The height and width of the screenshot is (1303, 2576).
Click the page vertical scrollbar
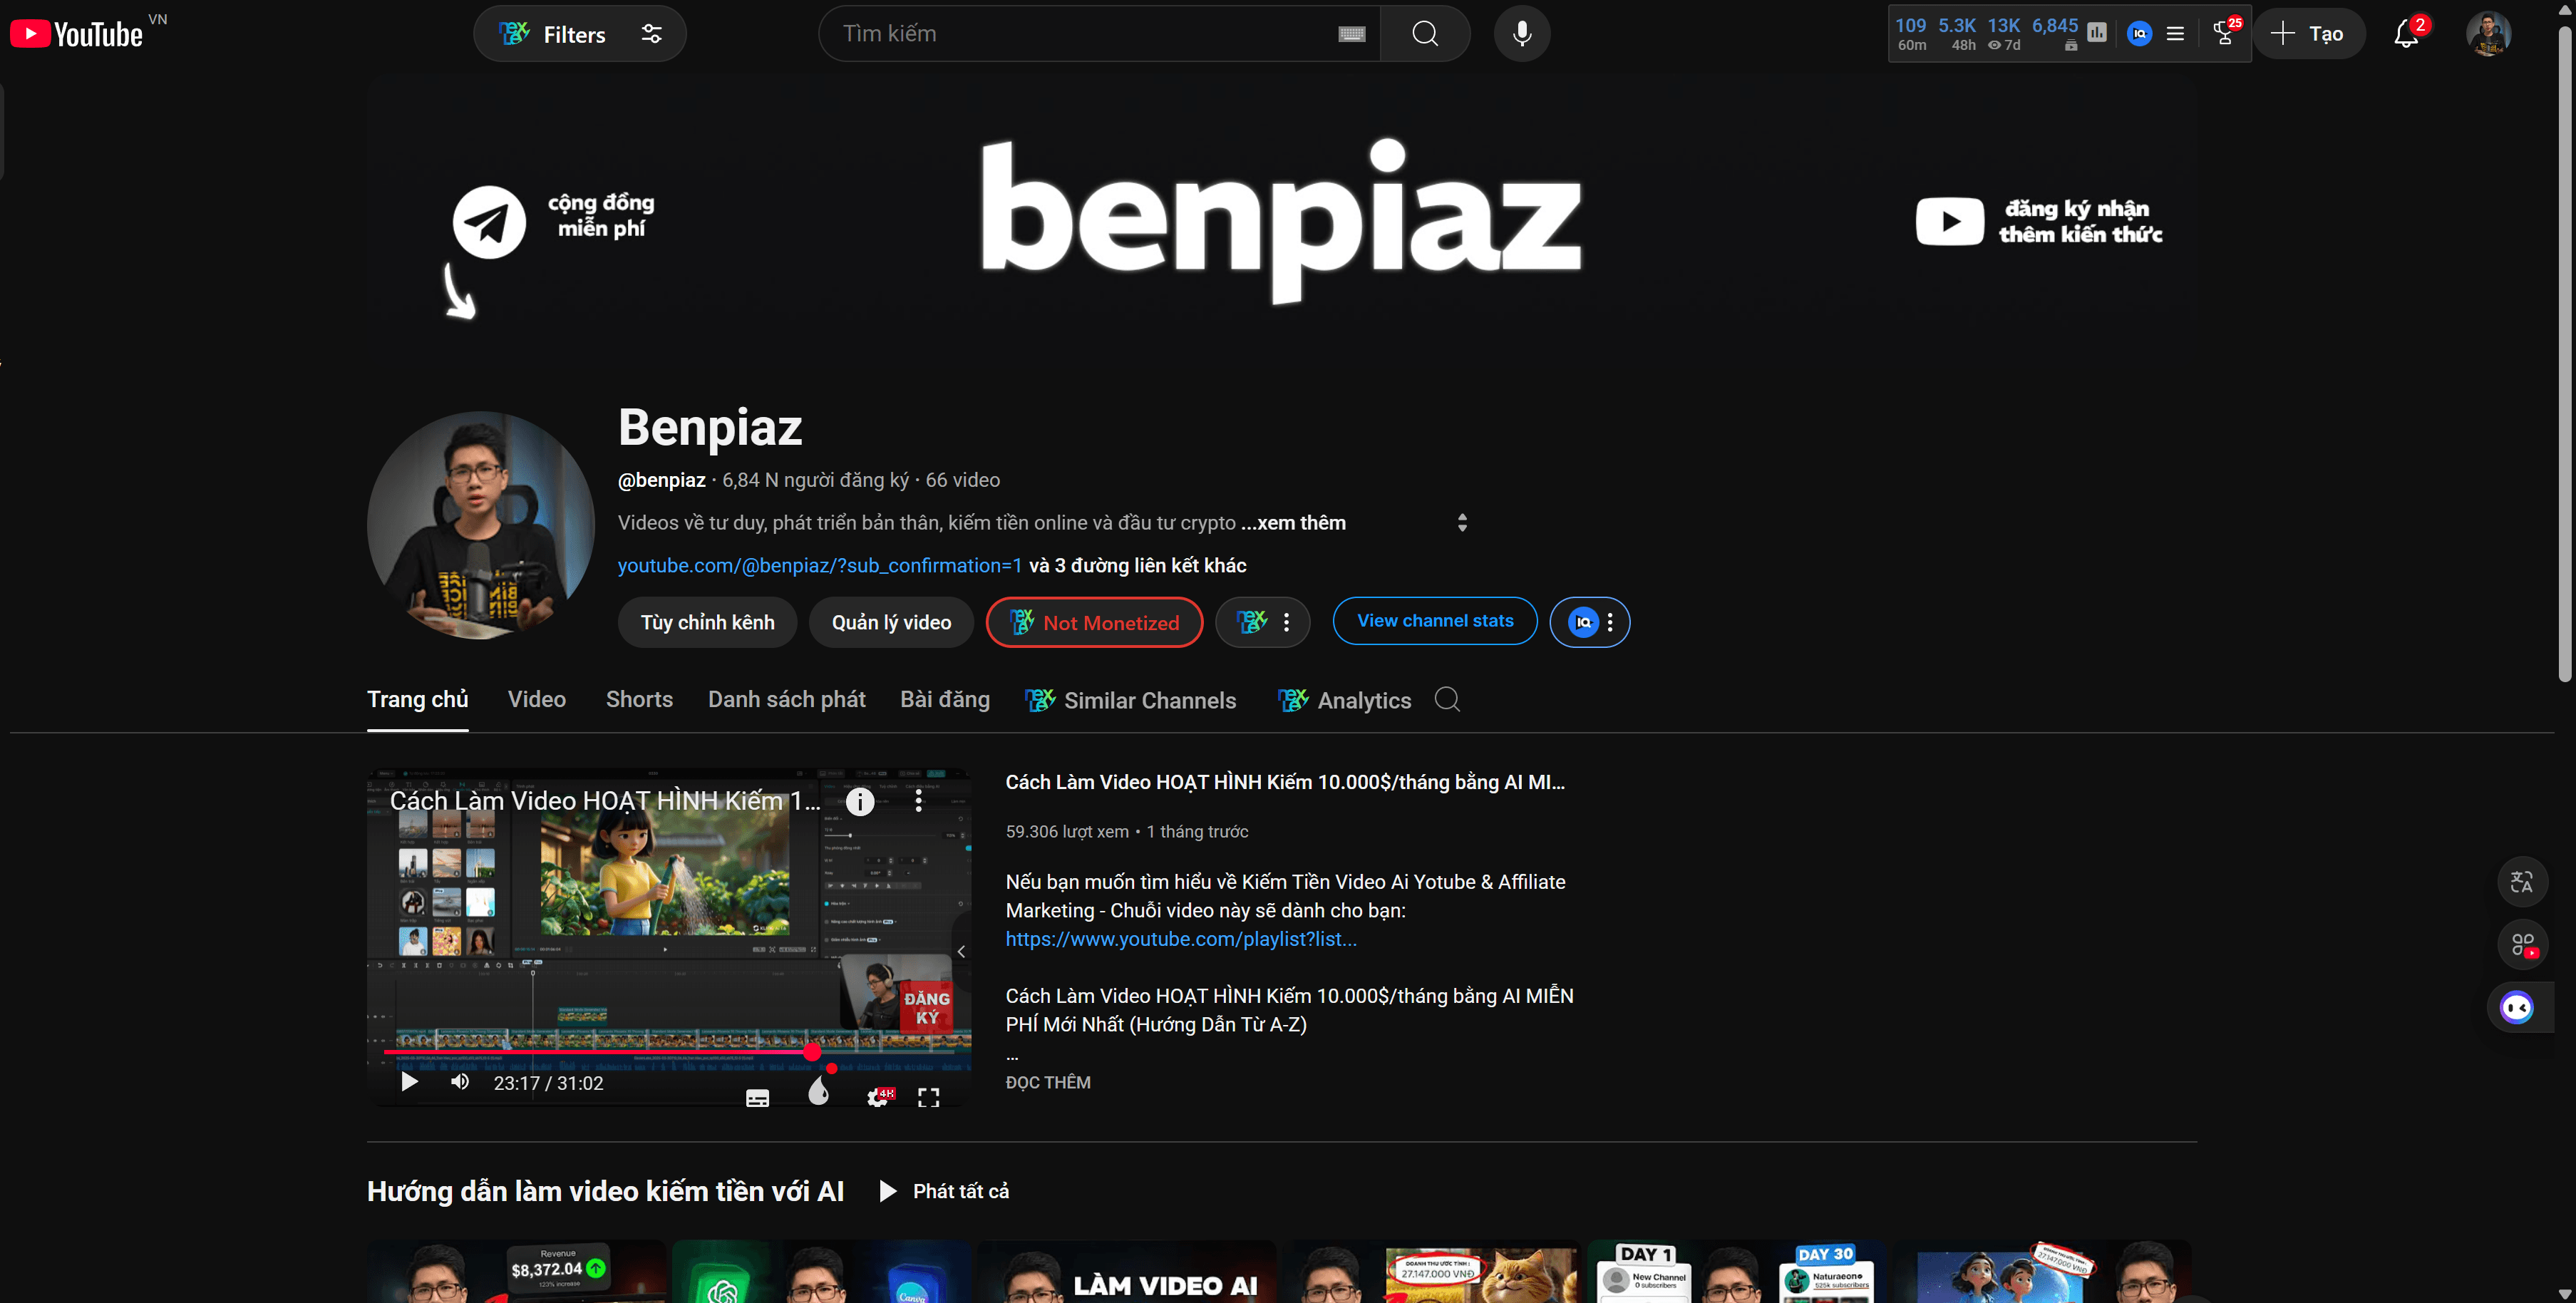(x=2565, y=354)
